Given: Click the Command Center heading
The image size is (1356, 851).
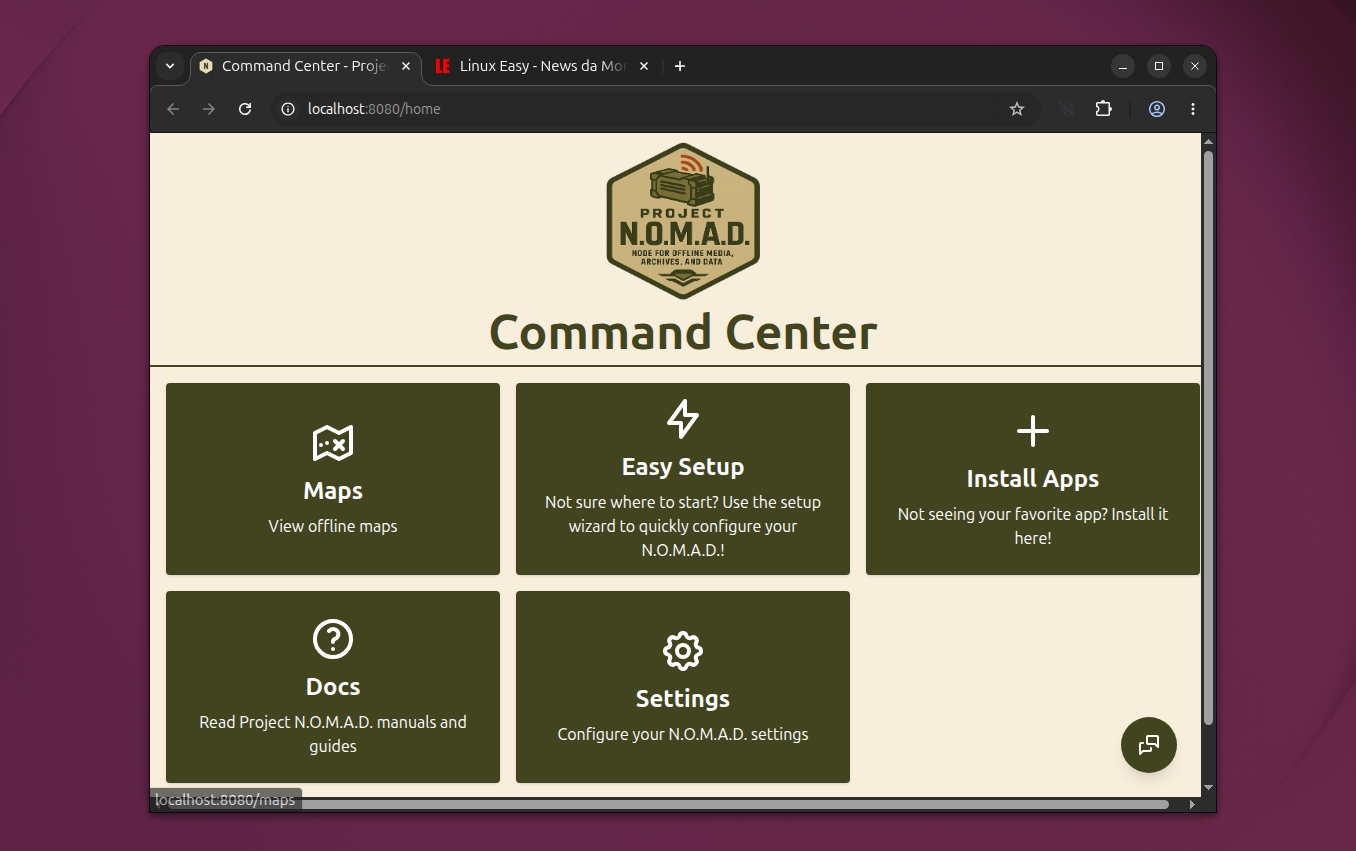Looking at the screenshot, I should [683, 332].
